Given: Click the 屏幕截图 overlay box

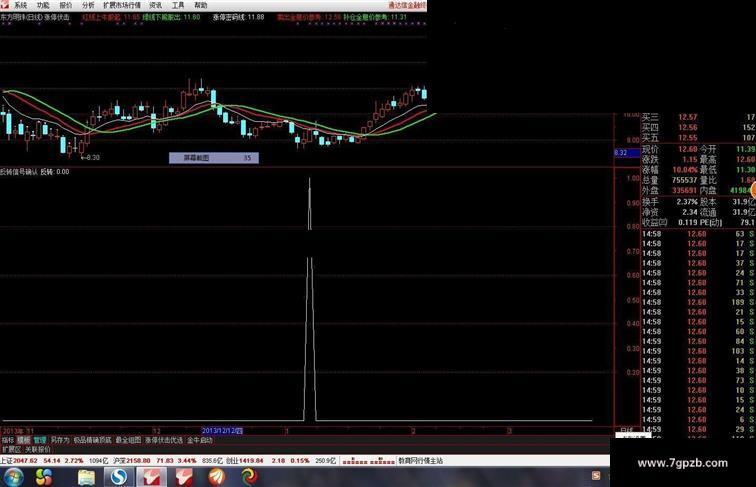Looking at the screenshot, I should pos(214,158).
